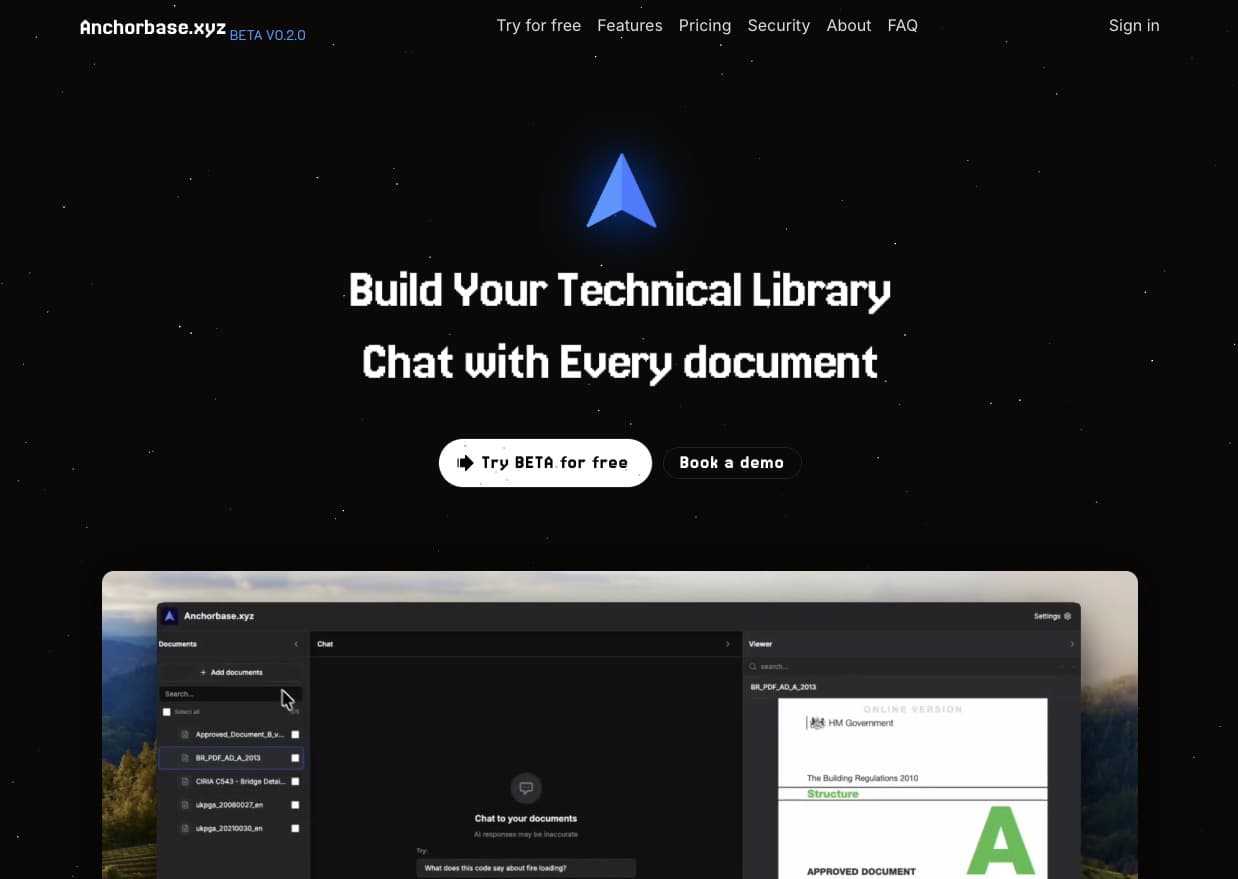This screenshot has height=879, width=1238.
Task: Click the Documents Search field
Action: (230, 693)
